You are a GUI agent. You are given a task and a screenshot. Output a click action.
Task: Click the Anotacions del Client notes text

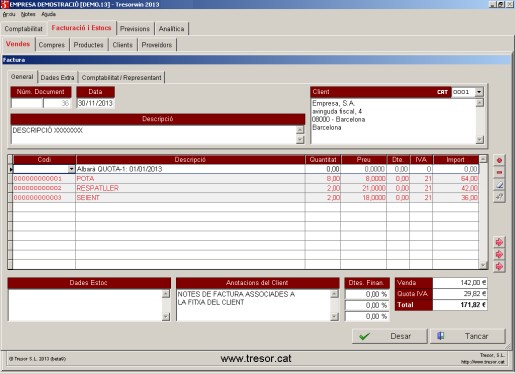236,298
